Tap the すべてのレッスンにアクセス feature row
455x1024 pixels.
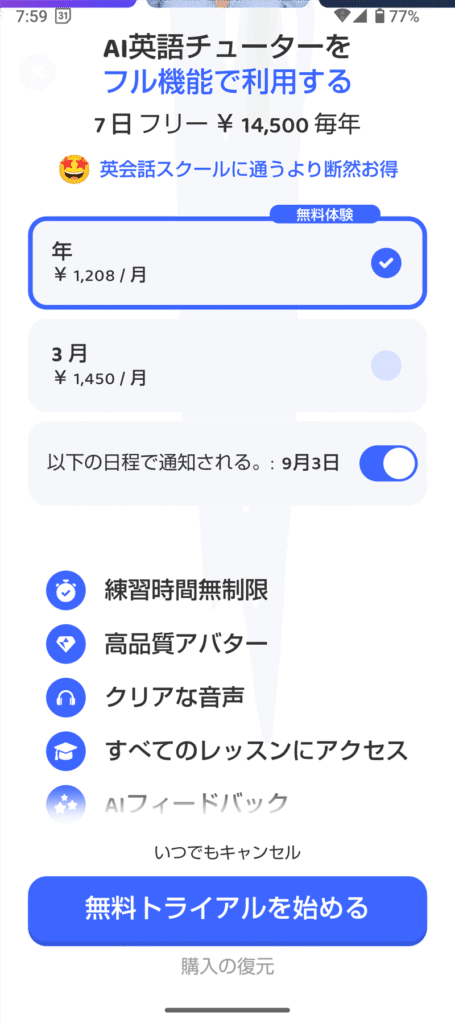coord(227,751)
